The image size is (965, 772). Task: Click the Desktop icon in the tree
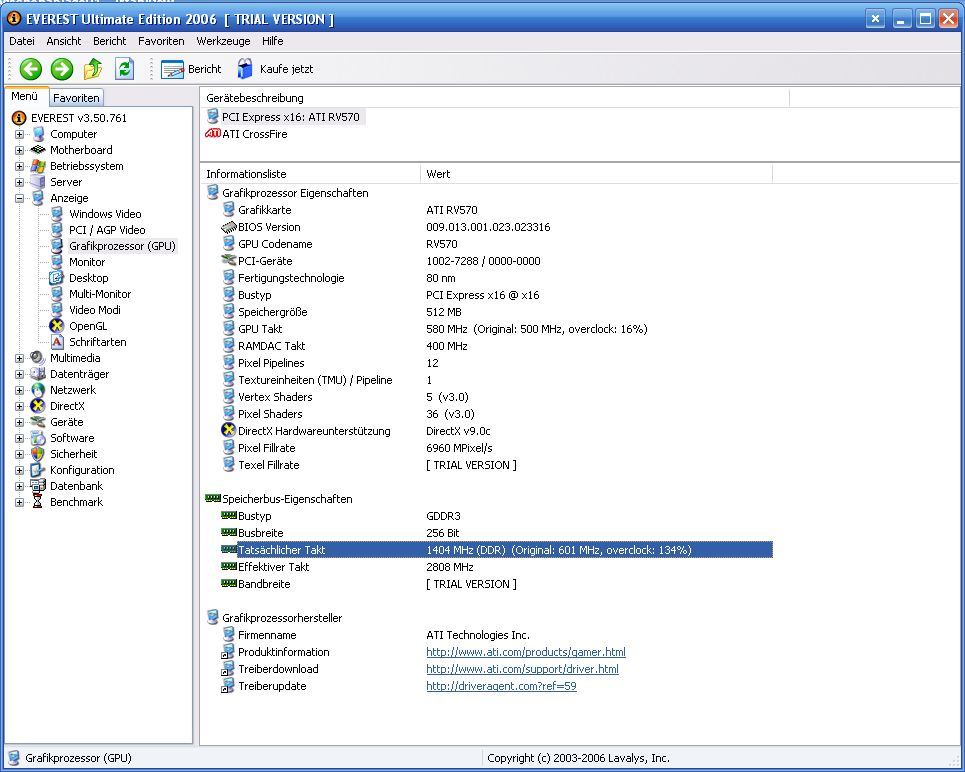click(57, 278)
